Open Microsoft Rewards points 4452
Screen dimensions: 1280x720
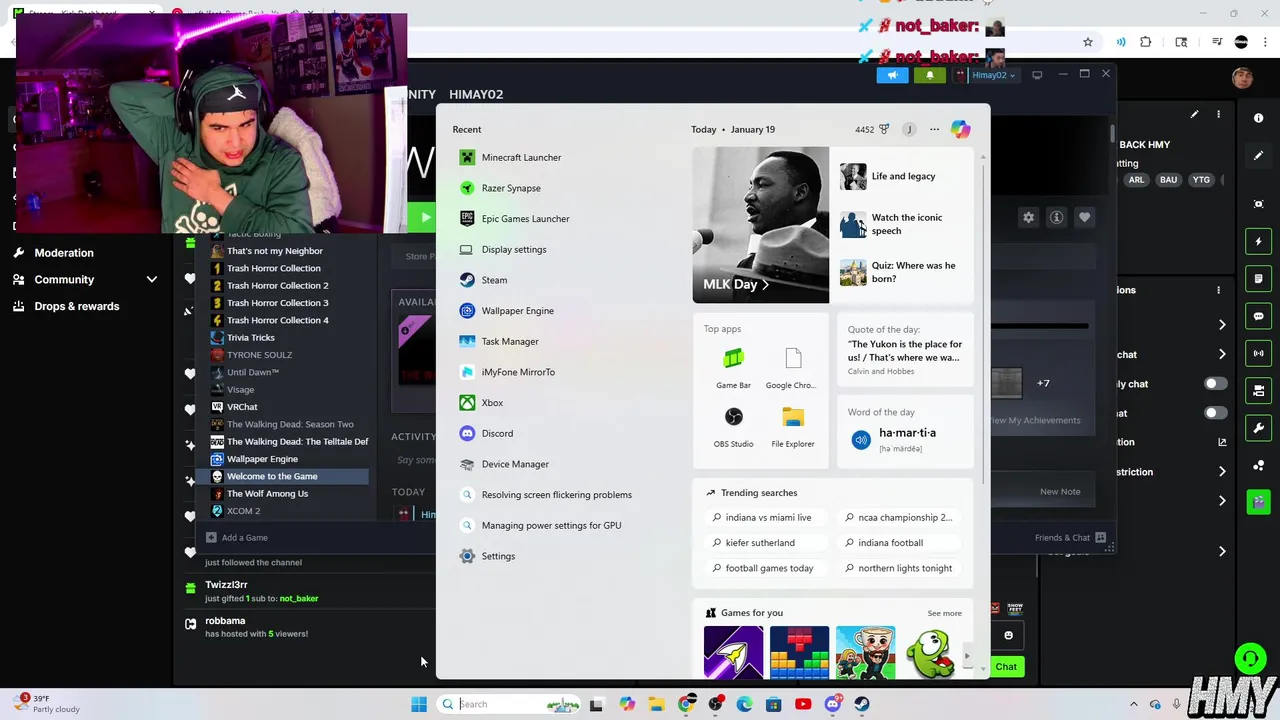[872, 129]
